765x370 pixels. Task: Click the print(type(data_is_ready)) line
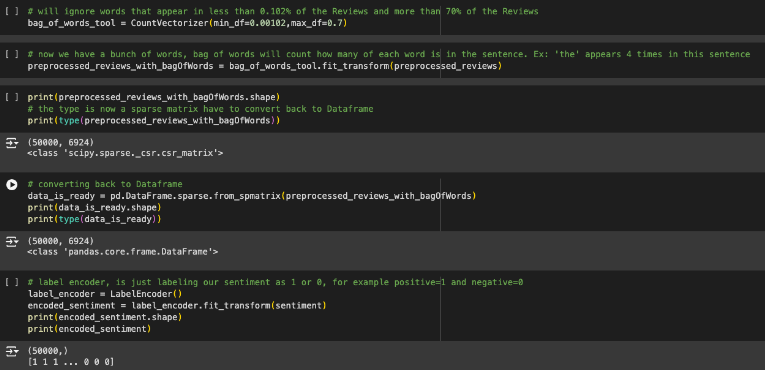(94, 219)
